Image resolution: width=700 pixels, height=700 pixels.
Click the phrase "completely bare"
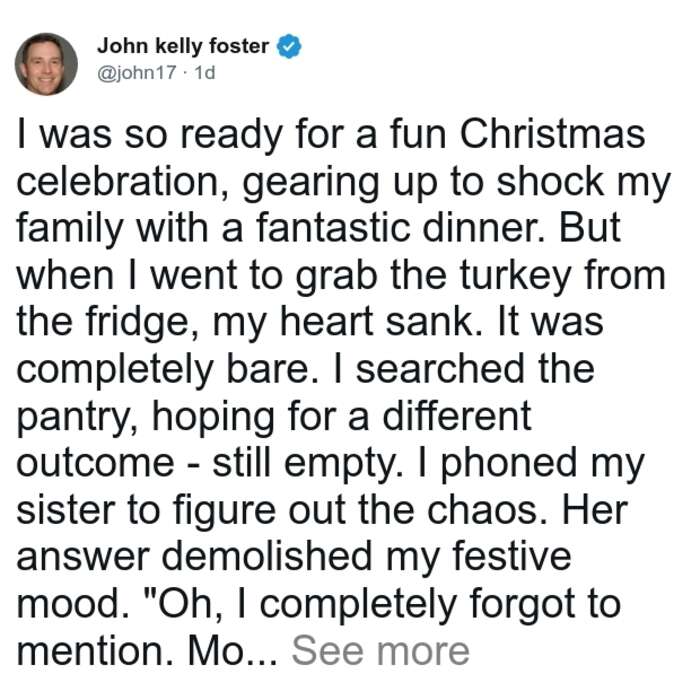click(x=162, y=370)
